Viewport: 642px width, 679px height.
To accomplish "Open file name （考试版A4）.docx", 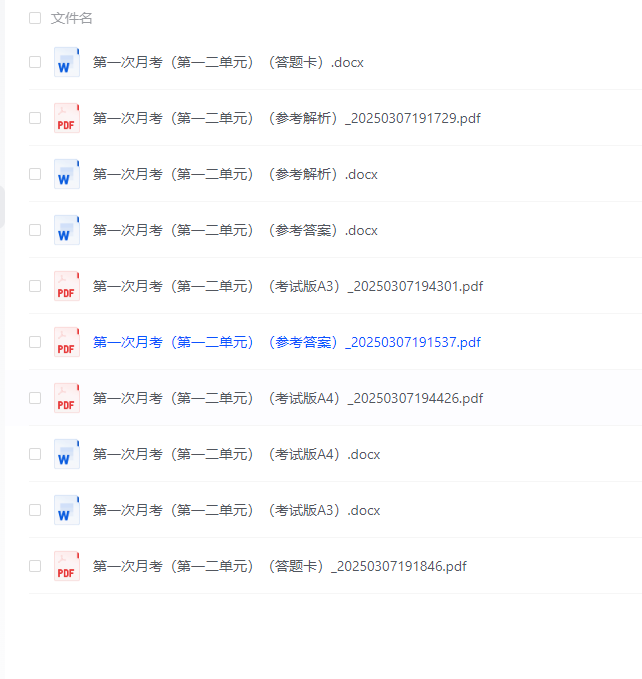I will (x=236, y=454).
